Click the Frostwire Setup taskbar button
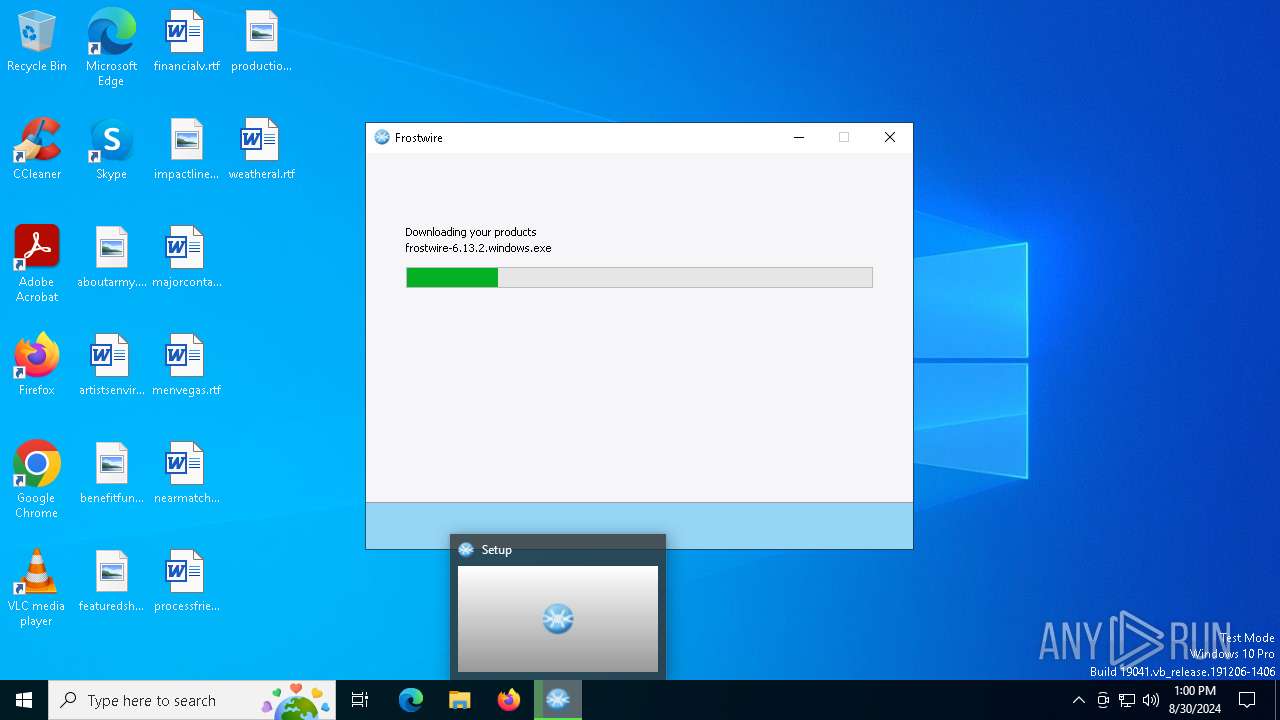Viewport: 1280px width, 720px height. tap(558, 700)
